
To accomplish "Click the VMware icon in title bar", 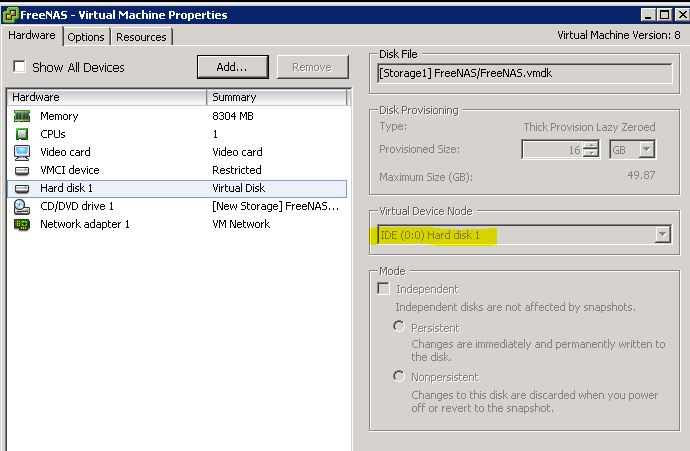I will click(10, 15).
